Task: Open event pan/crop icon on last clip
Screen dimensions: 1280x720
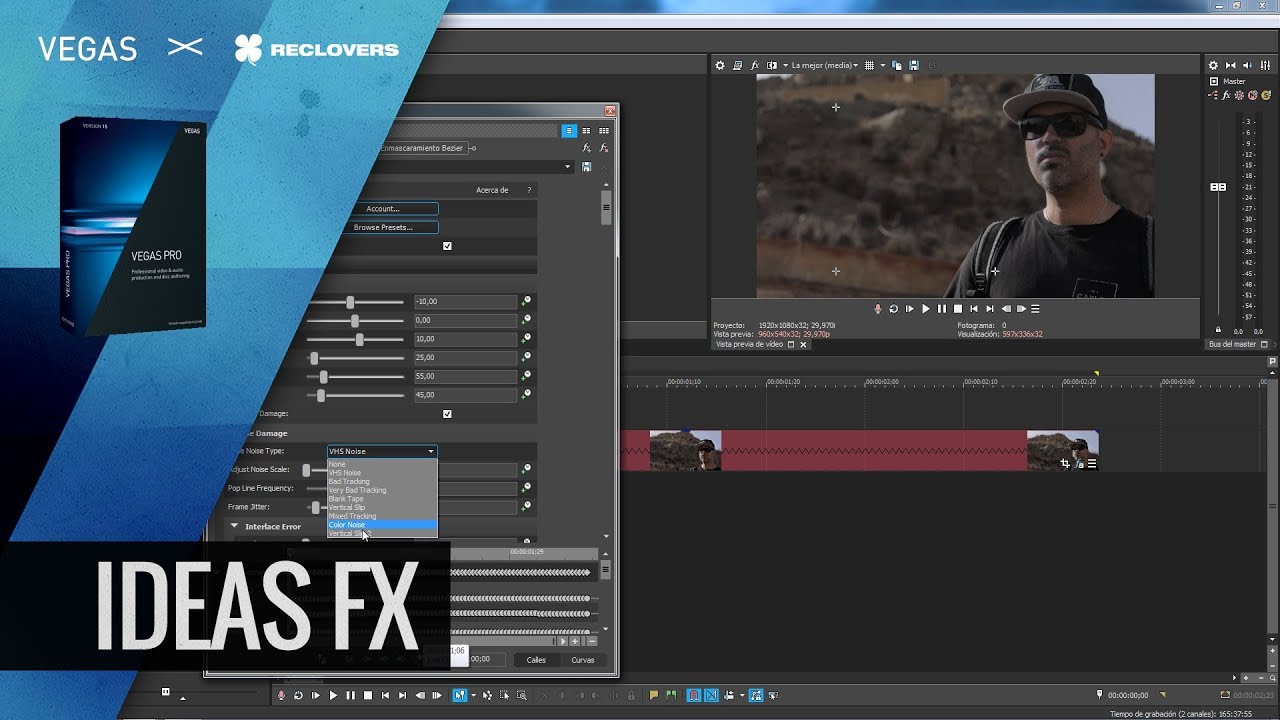Action: click(1066, 463)
